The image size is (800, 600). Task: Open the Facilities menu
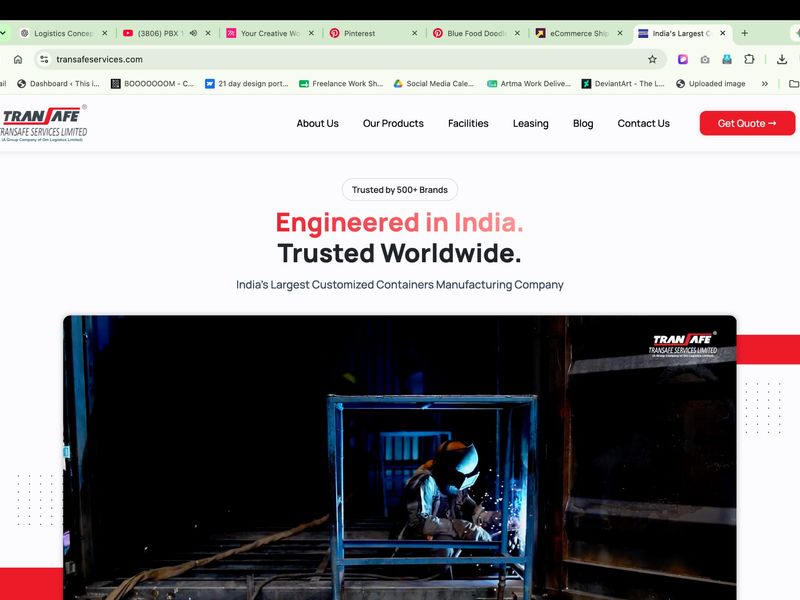click(468, 123)
